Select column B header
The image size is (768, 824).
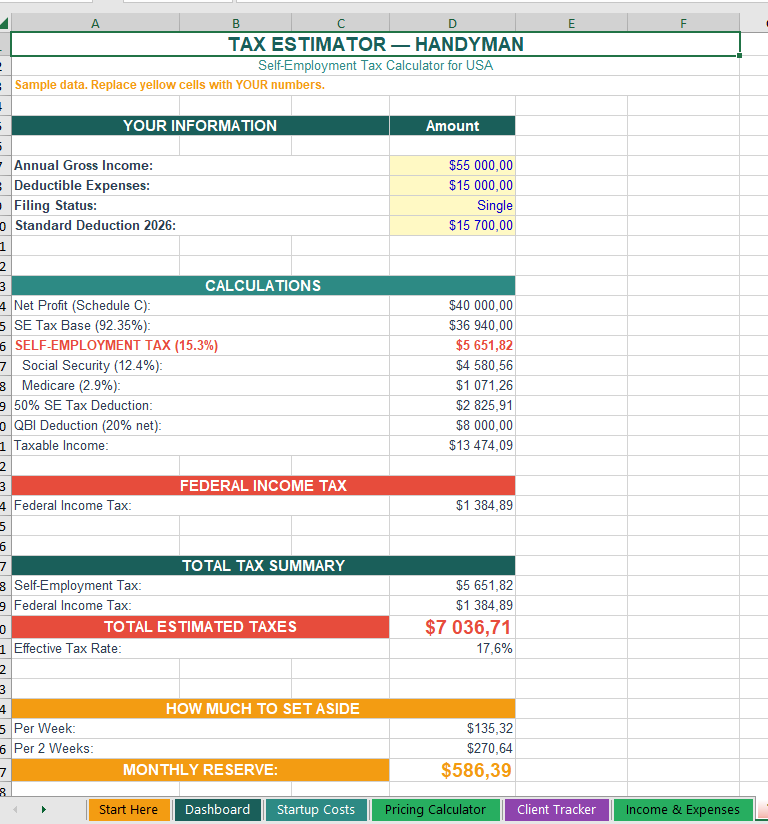[x=235, y=24]
